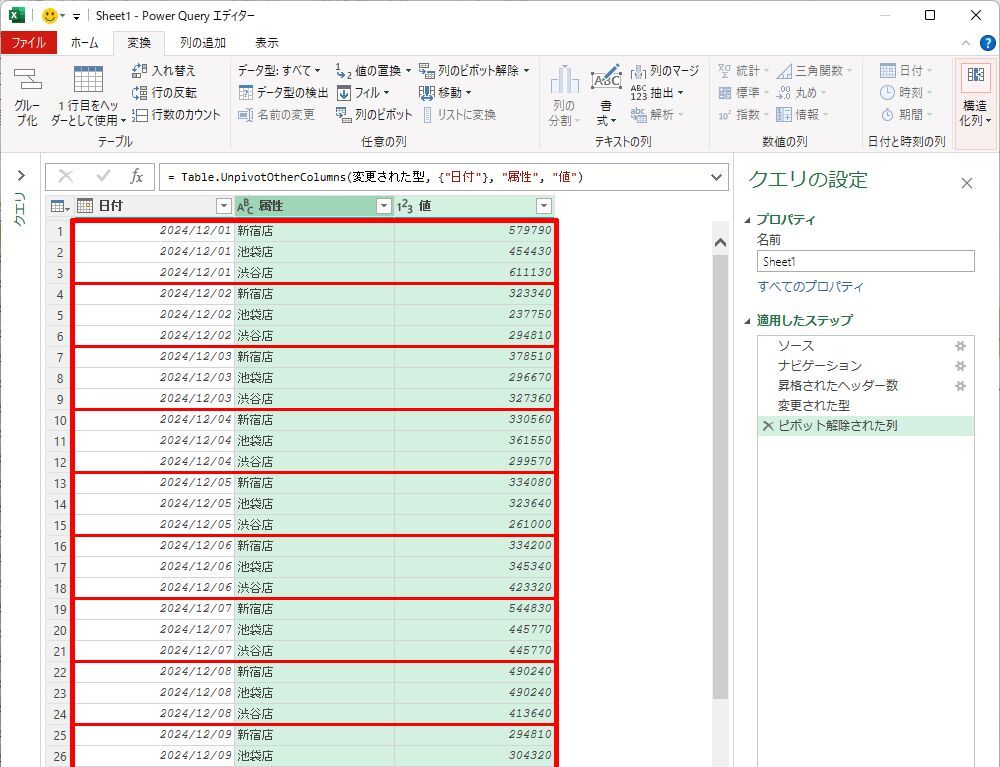The image size is (1000, 767).
Task: Select the 変更された型 applied step
Action: [814, 406]
